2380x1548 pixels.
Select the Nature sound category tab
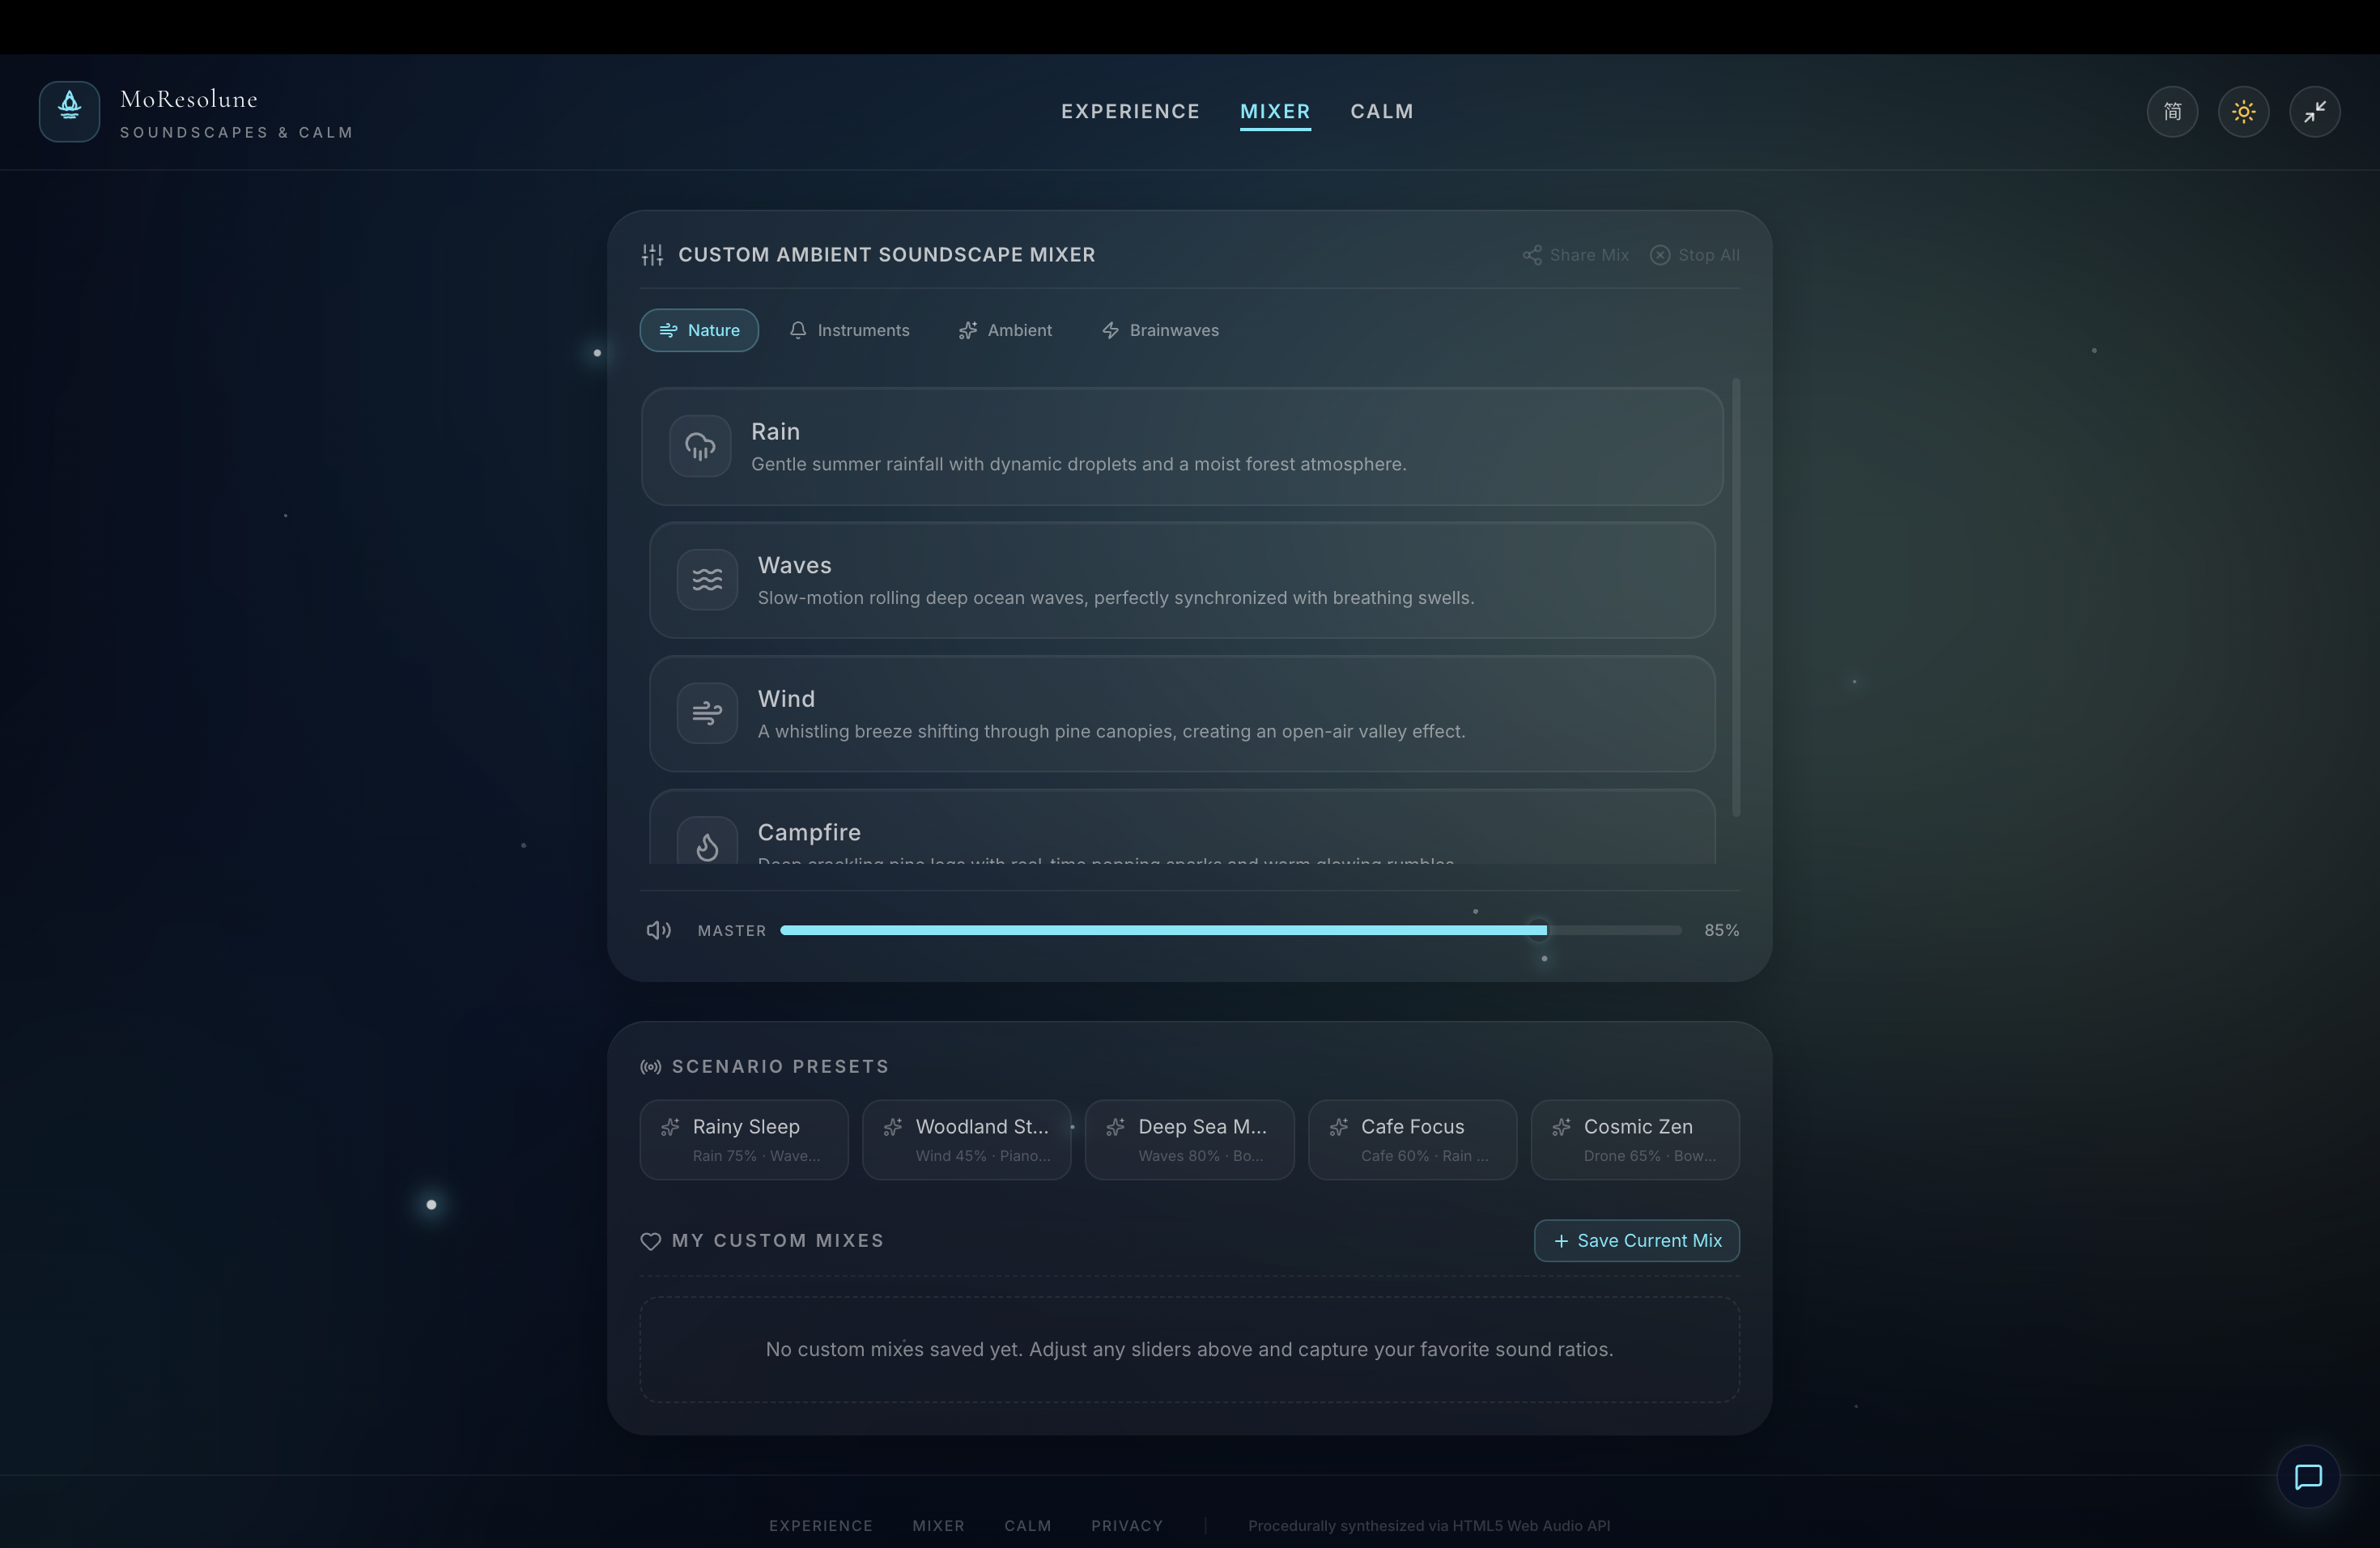tap(699, 330)
